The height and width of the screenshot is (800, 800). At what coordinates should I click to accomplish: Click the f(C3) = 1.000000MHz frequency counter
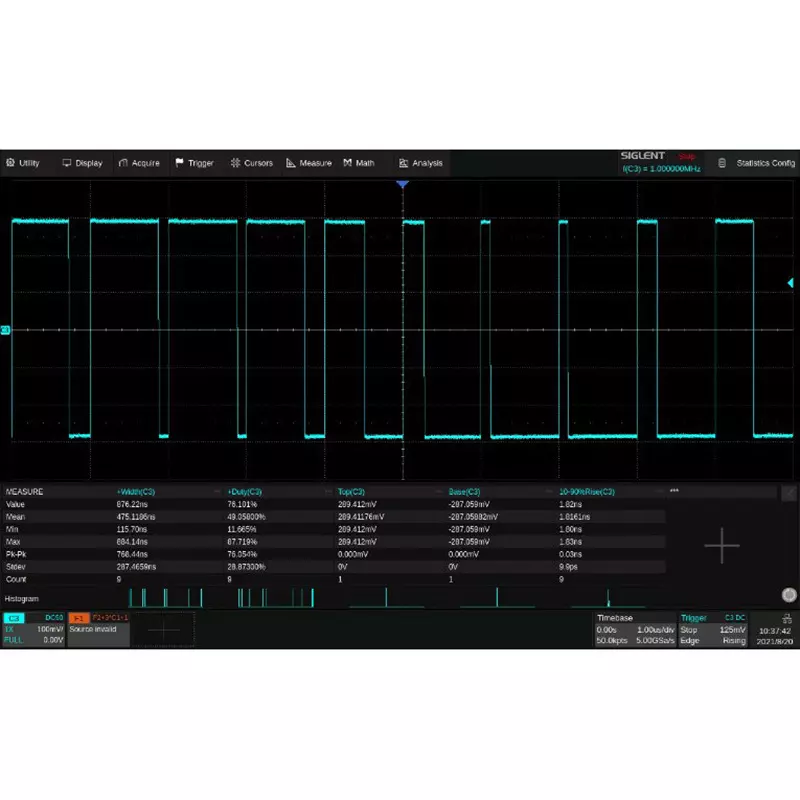661,169
